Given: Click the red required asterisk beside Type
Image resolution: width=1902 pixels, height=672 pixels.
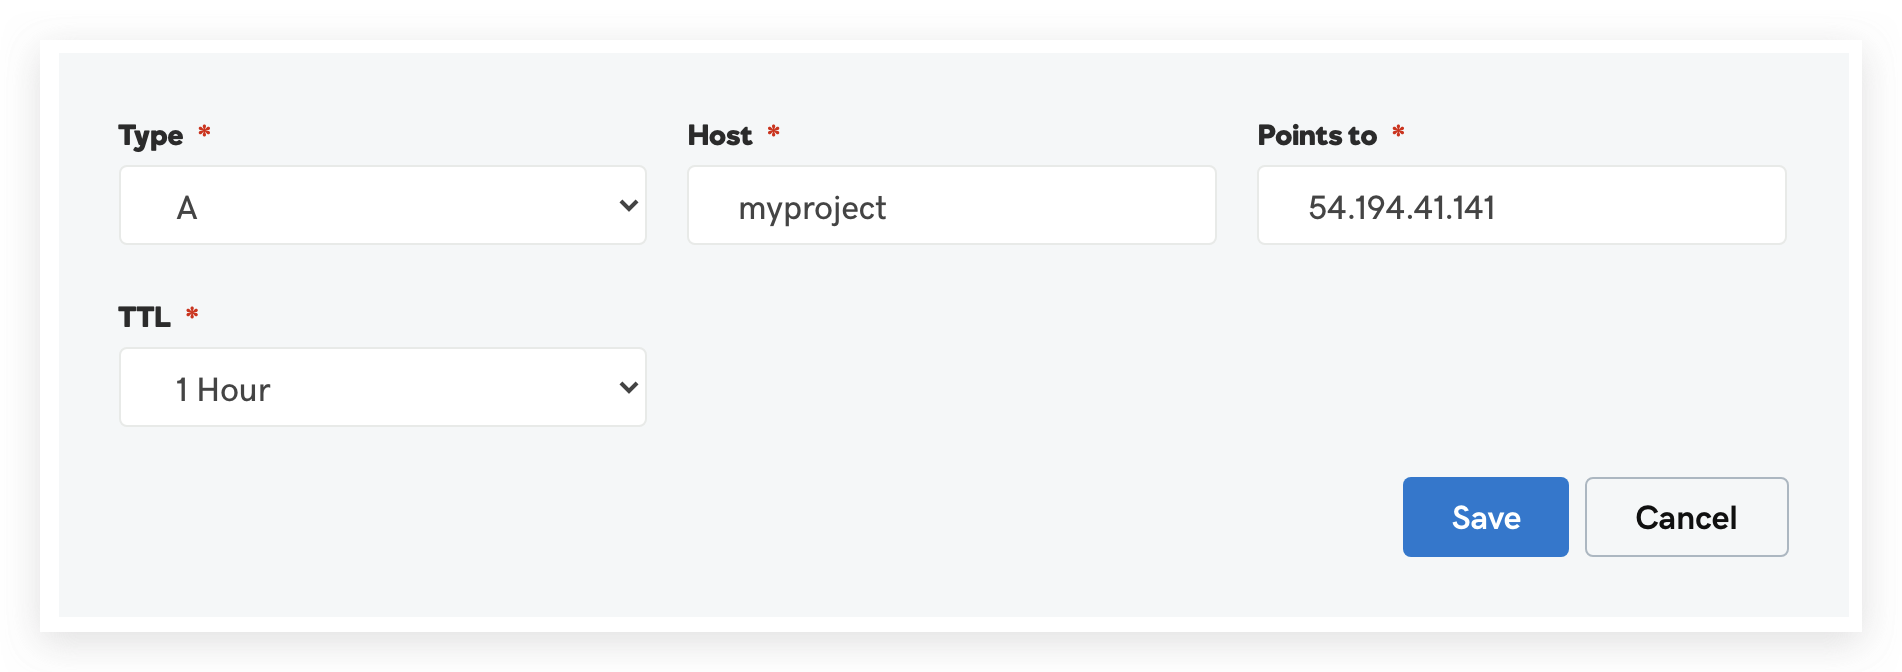Looking at the screenshot, I should pos(204,132).
